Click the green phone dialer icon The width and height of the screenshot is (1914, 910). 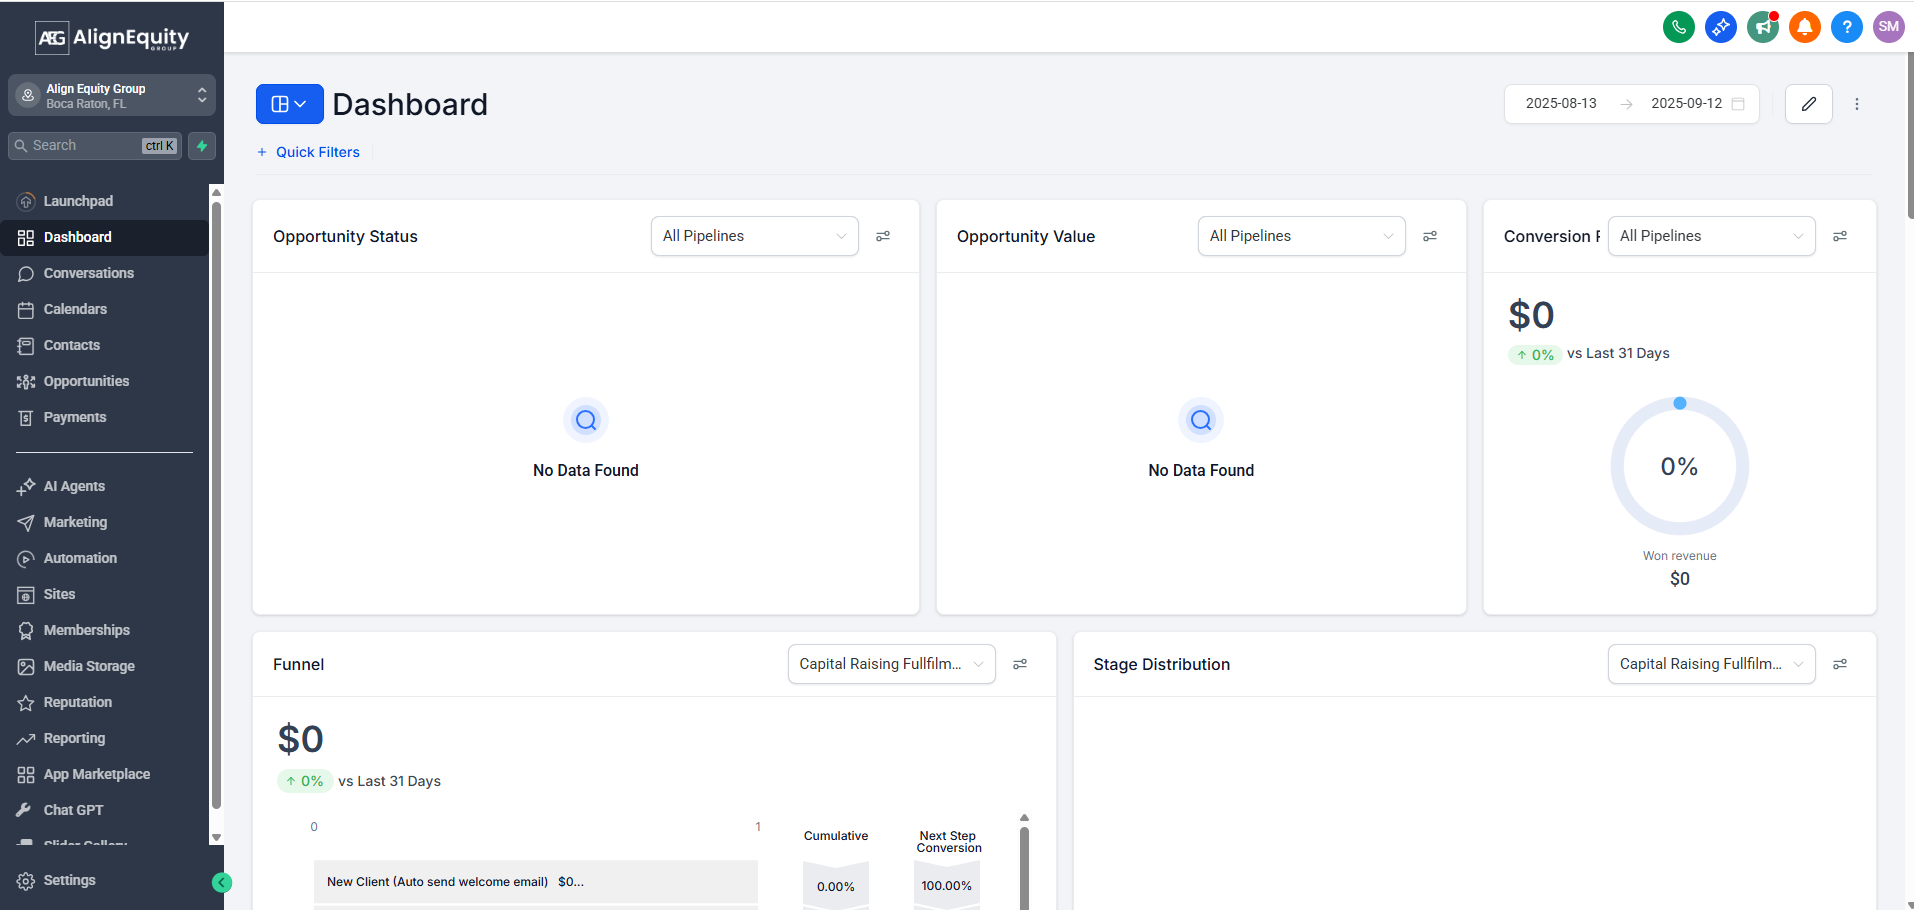pos(1678,27)
